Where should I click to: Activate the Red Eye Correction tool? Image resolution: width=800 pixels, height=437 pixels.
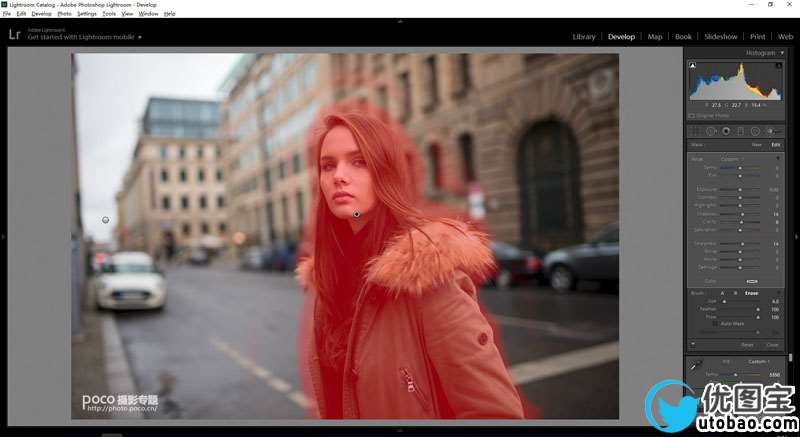click(726, 131)
